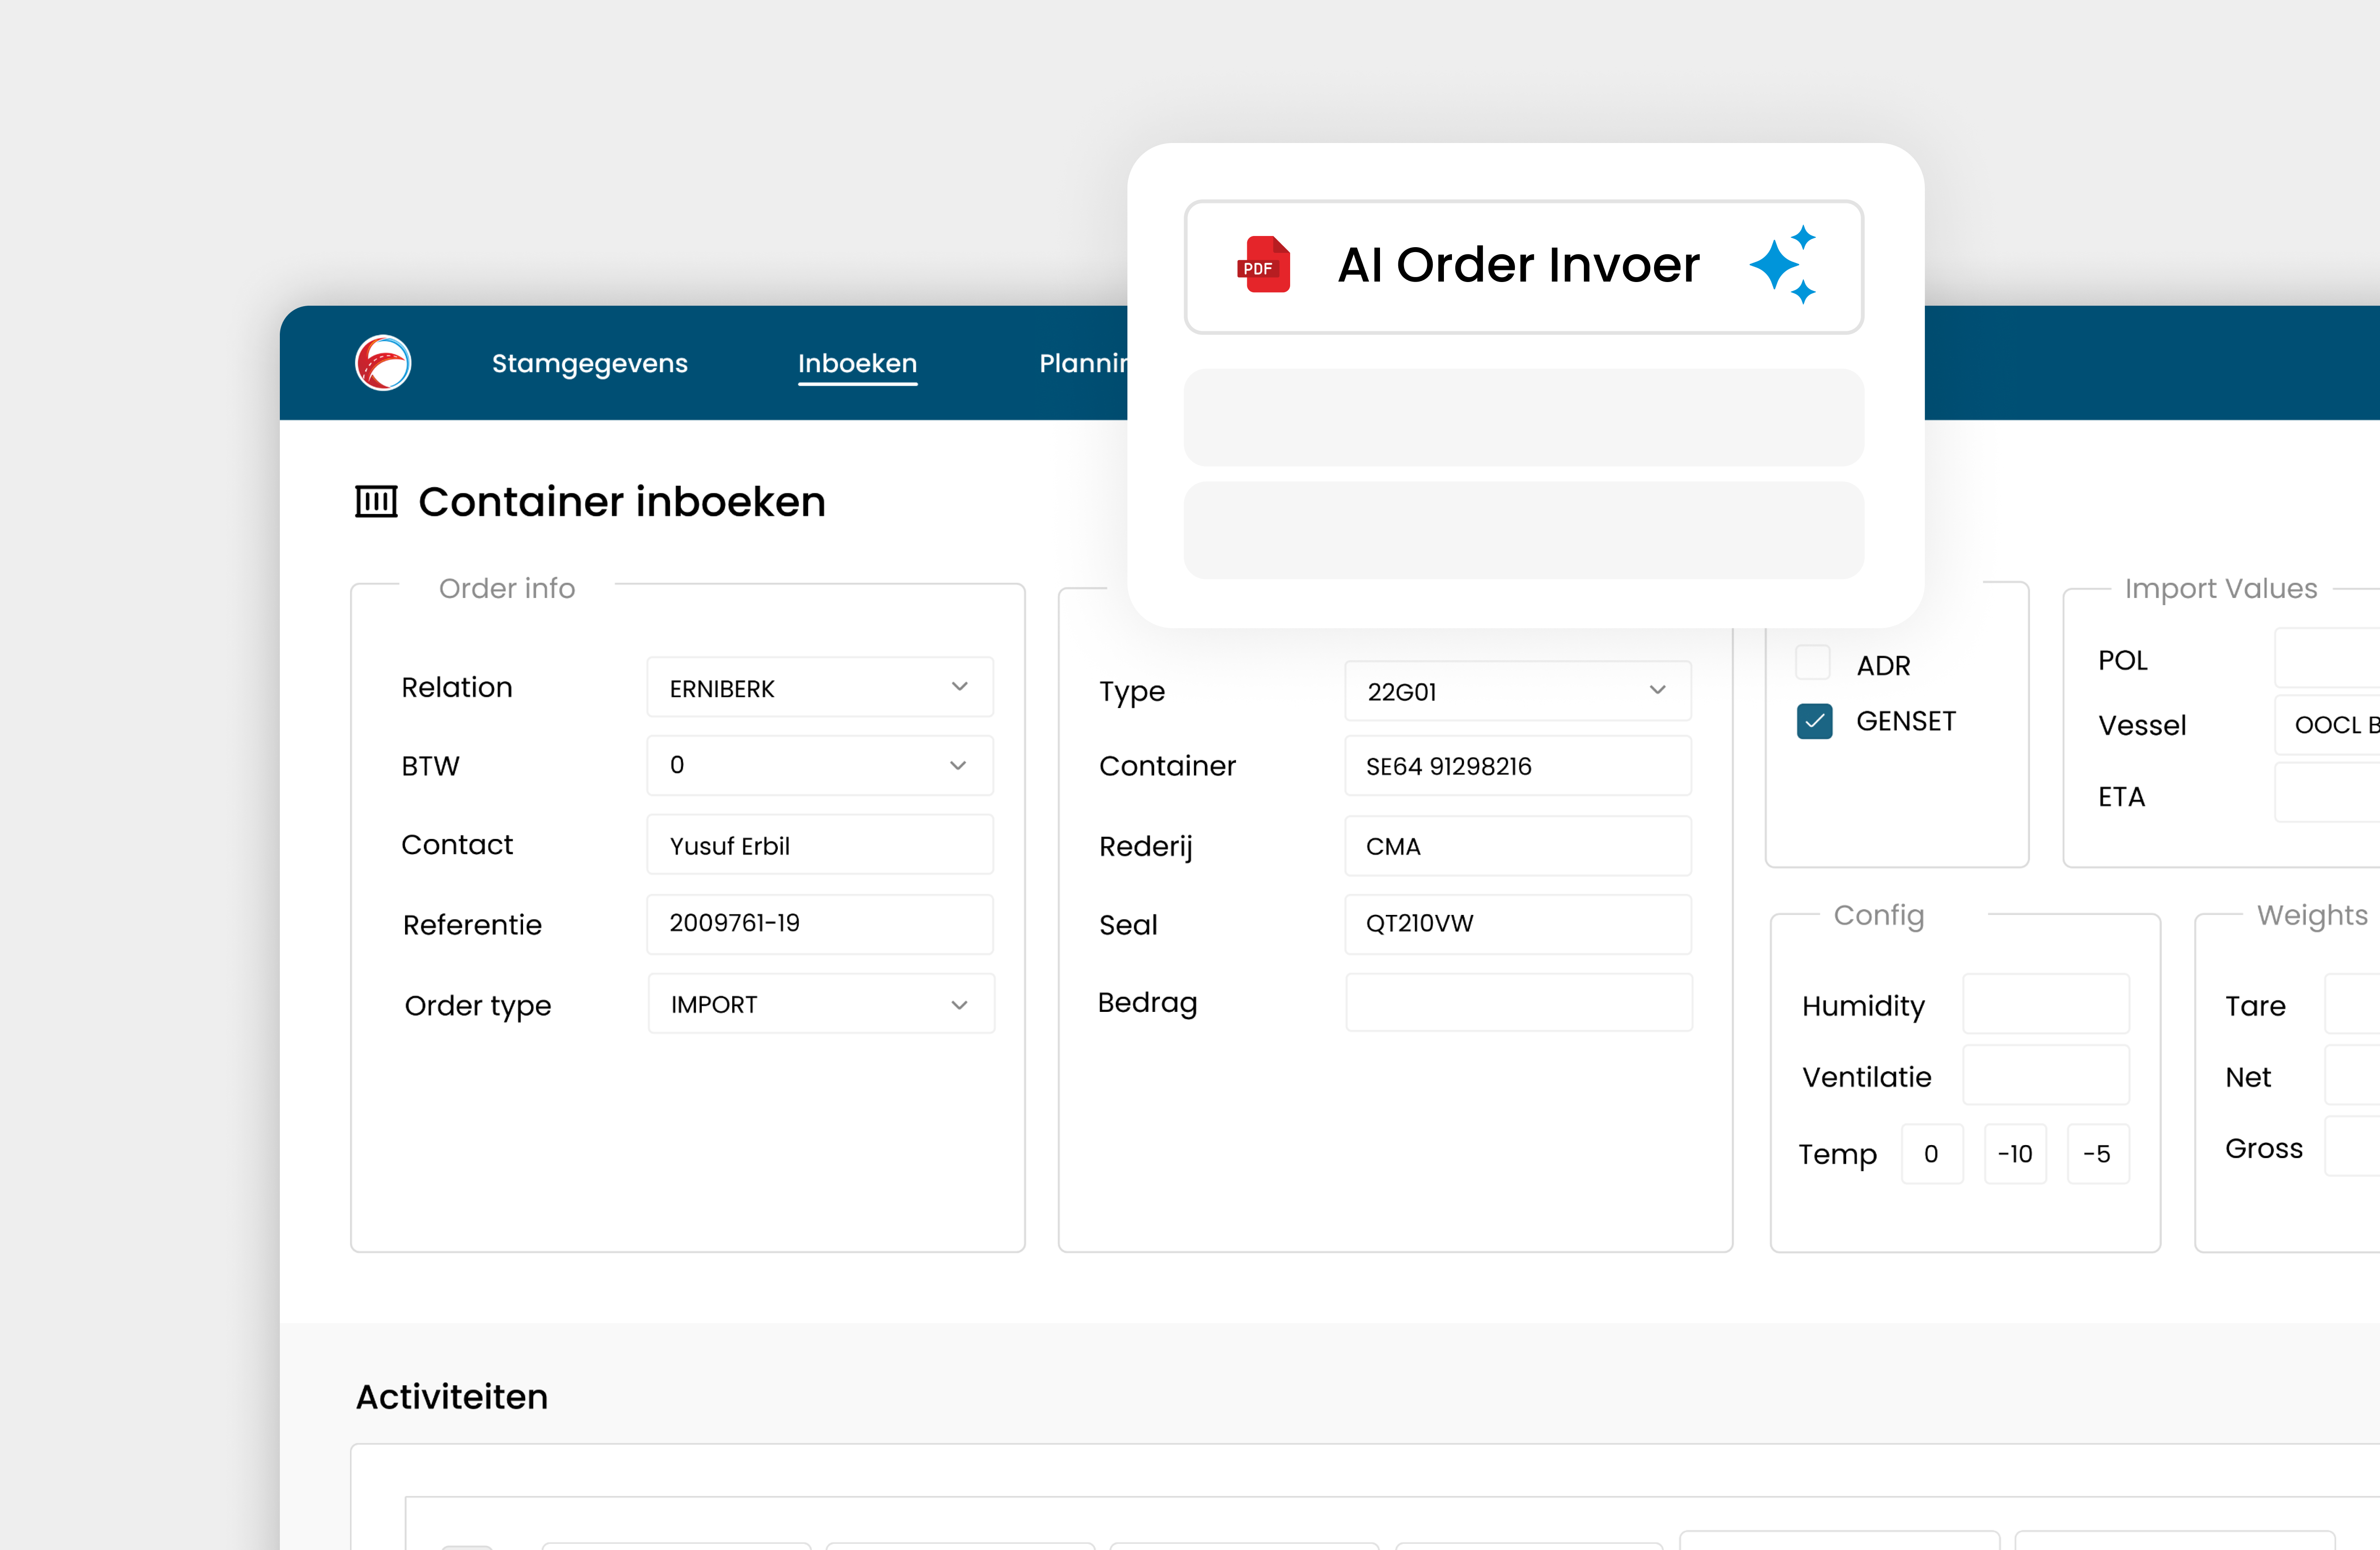Image resolution: width=2380 pixels, height=1550 pixels.
Task: Uncheck the GENSET checkbox
Action: pos(1814,721)
